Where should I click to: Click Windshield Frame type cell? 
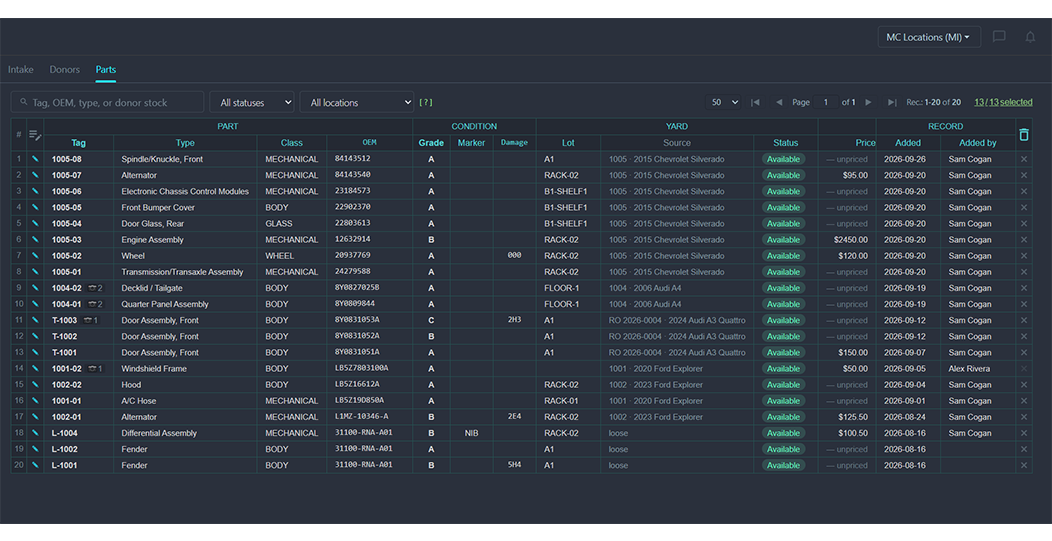(x=154, y=368)
